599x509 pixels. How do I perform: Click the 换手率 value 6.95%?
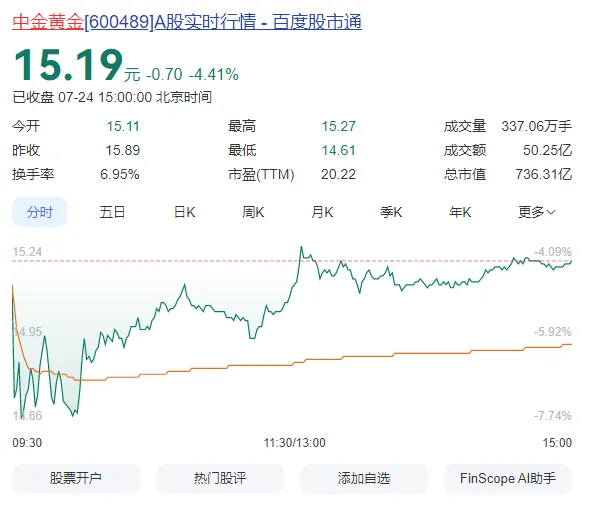(x=120, y=175)
